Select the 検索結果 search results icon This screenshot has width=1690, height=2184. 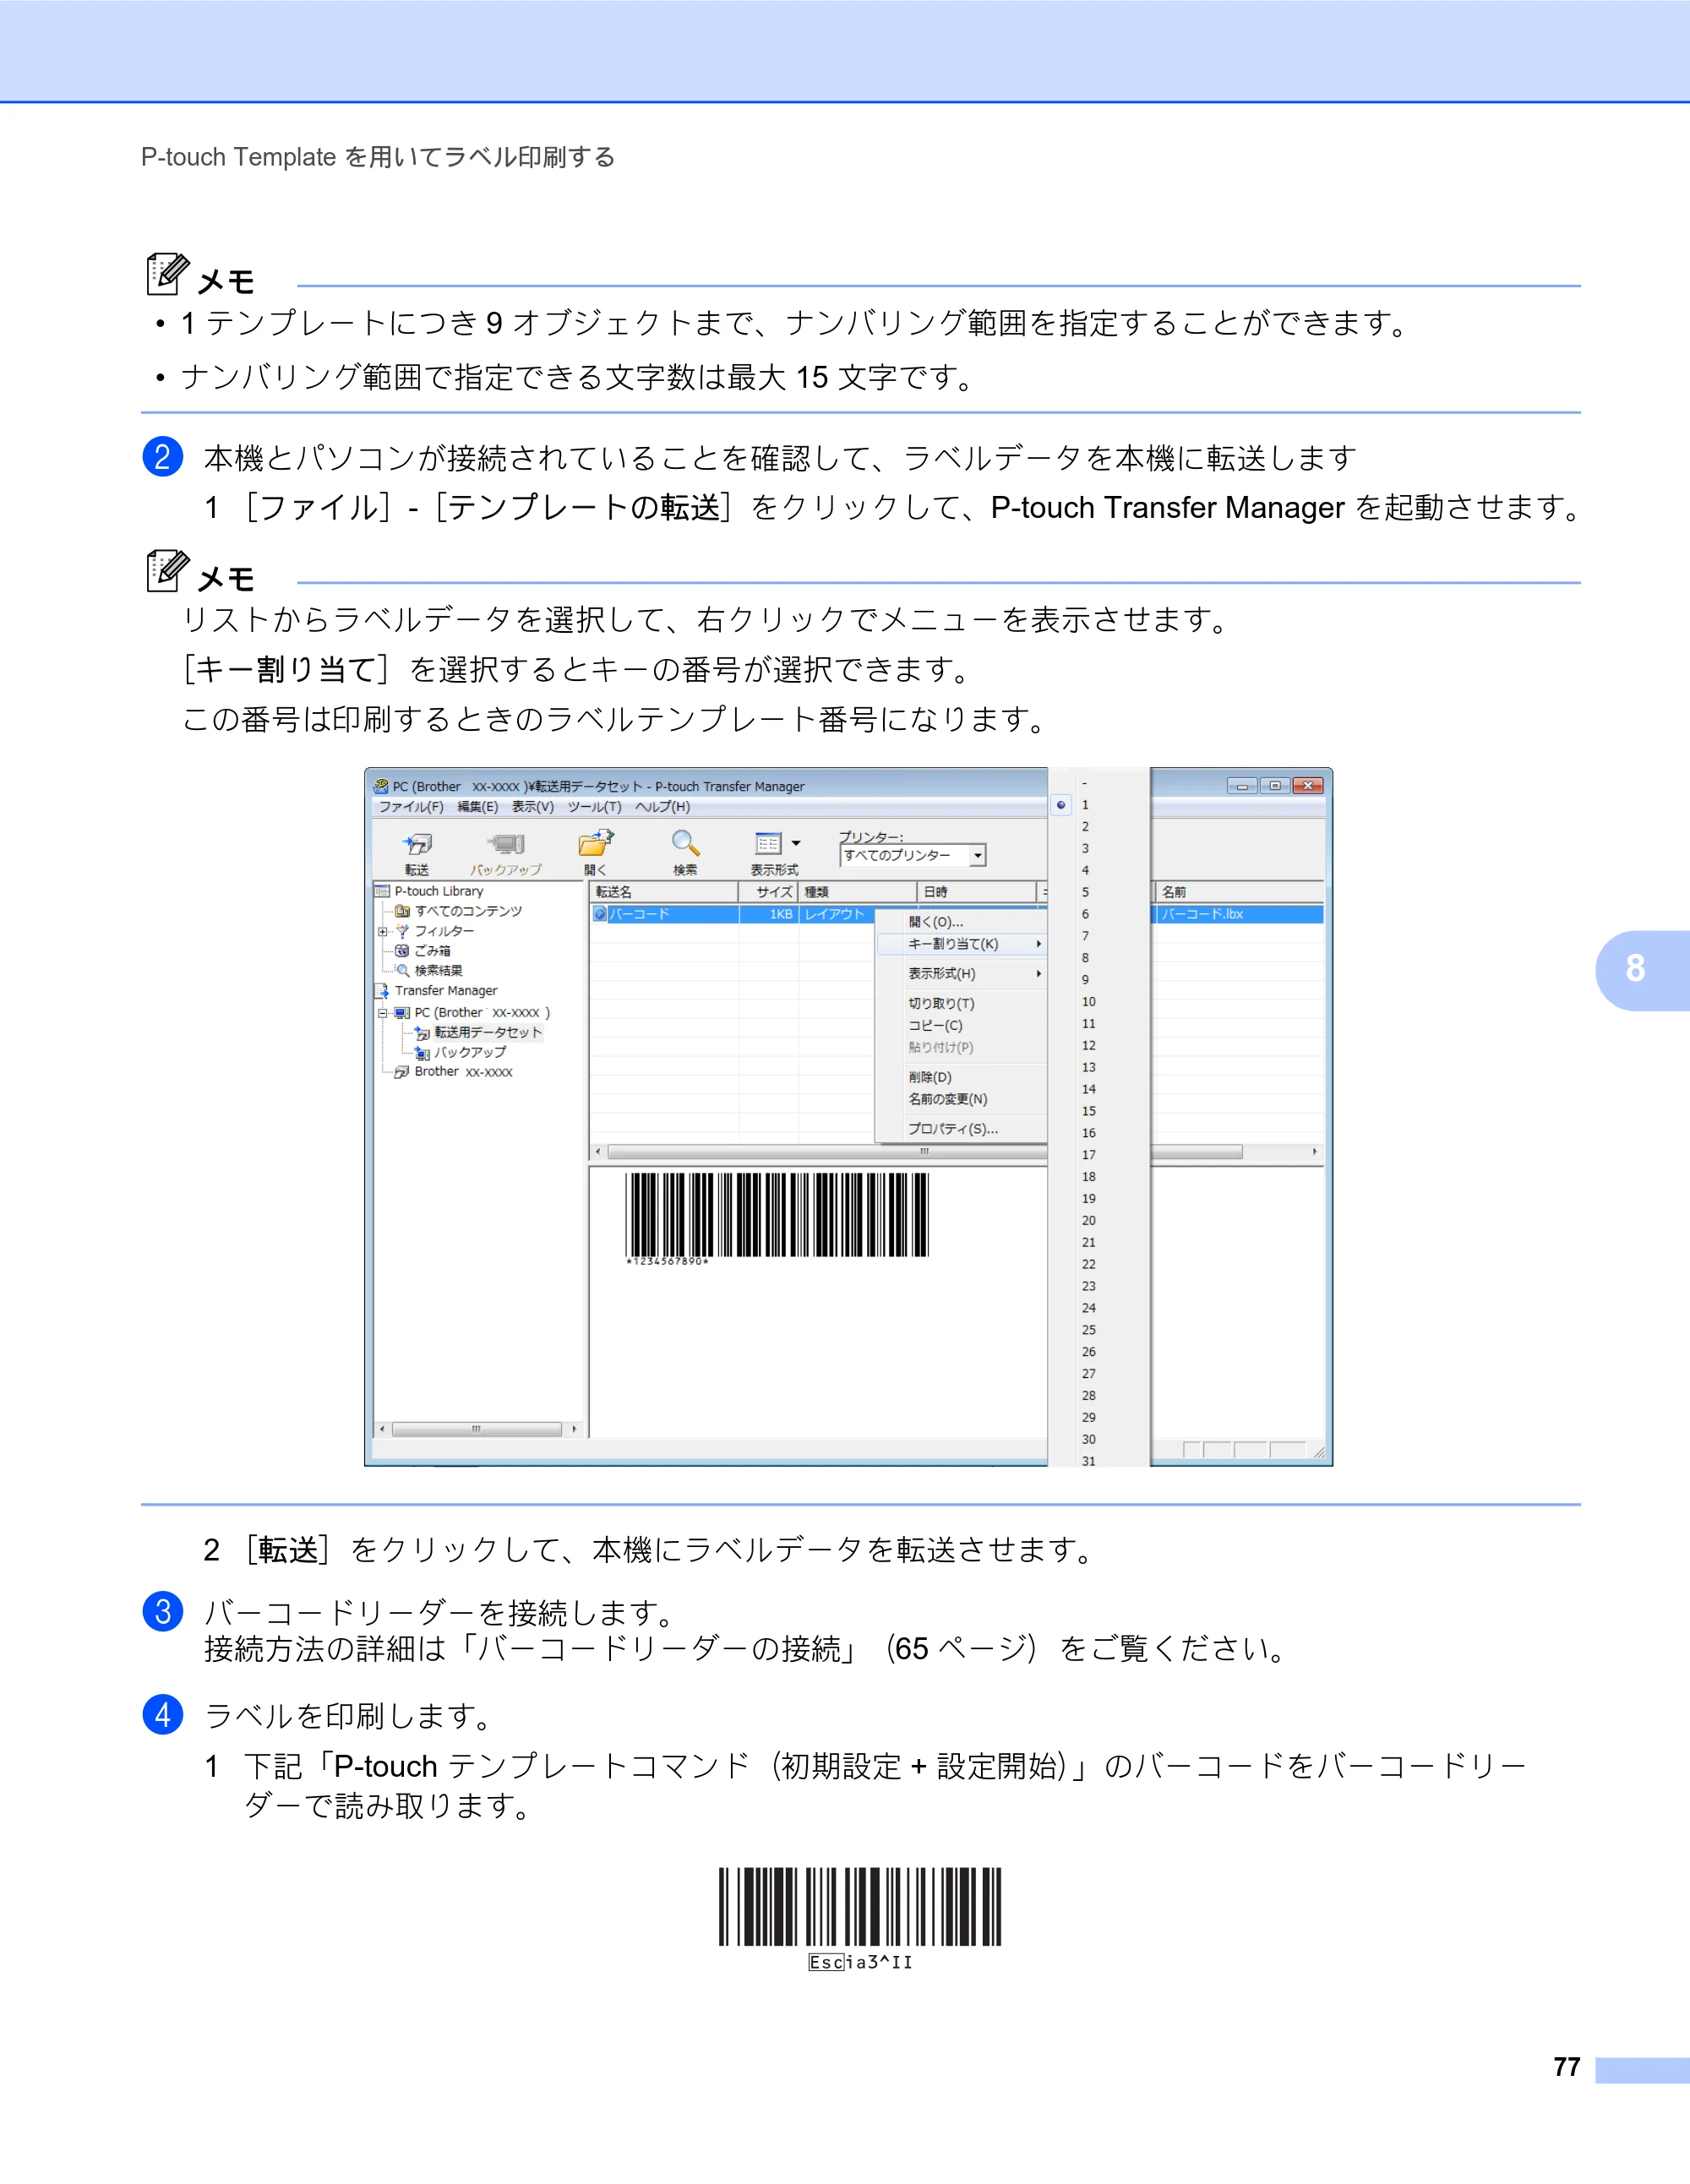click(402, 970)
